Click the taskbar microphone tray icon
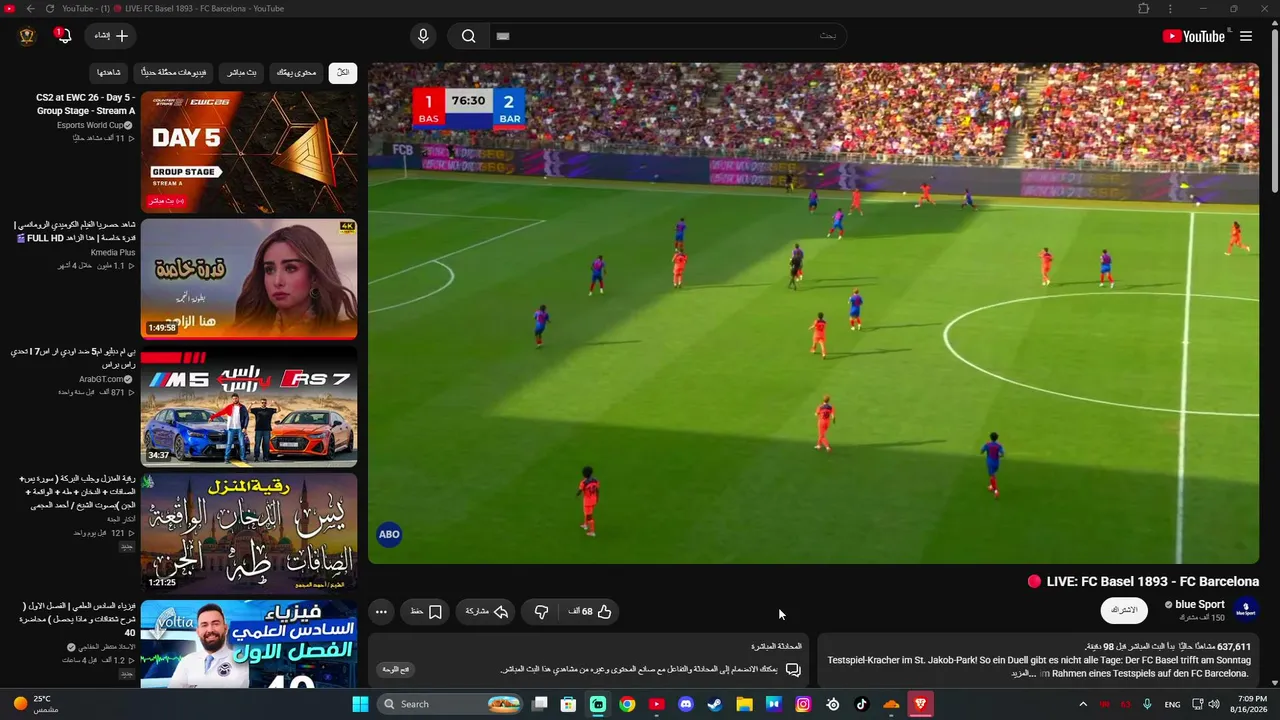1280x720 pixels. click(x=1147, y=704)
